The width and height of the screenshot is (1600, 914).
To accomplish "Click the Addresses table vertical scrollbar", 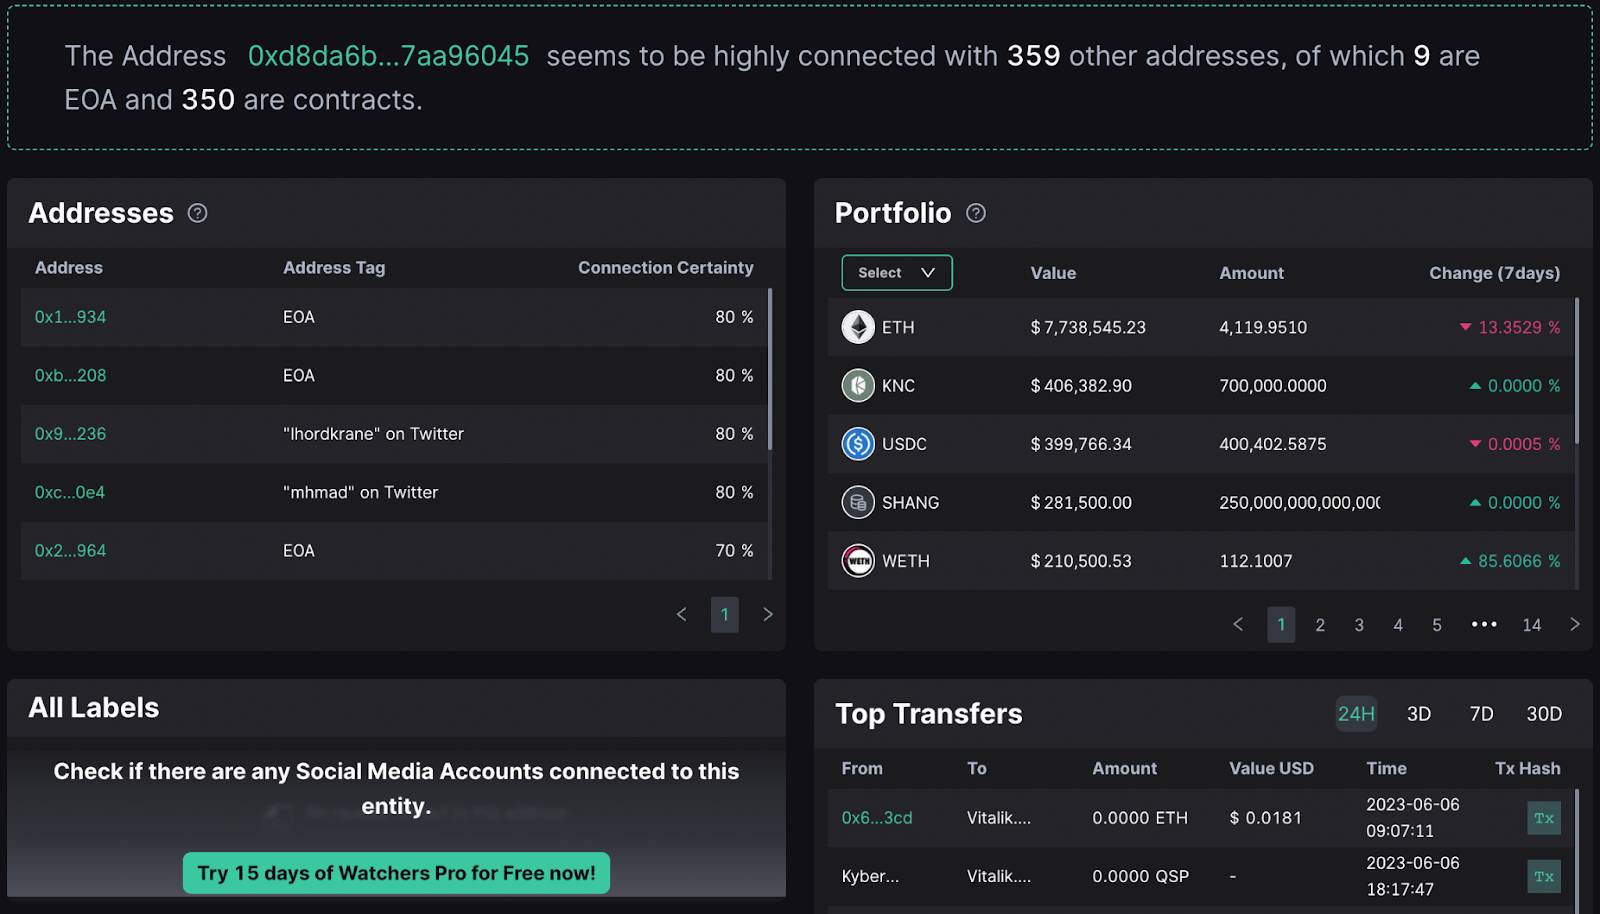I will 770,370.
